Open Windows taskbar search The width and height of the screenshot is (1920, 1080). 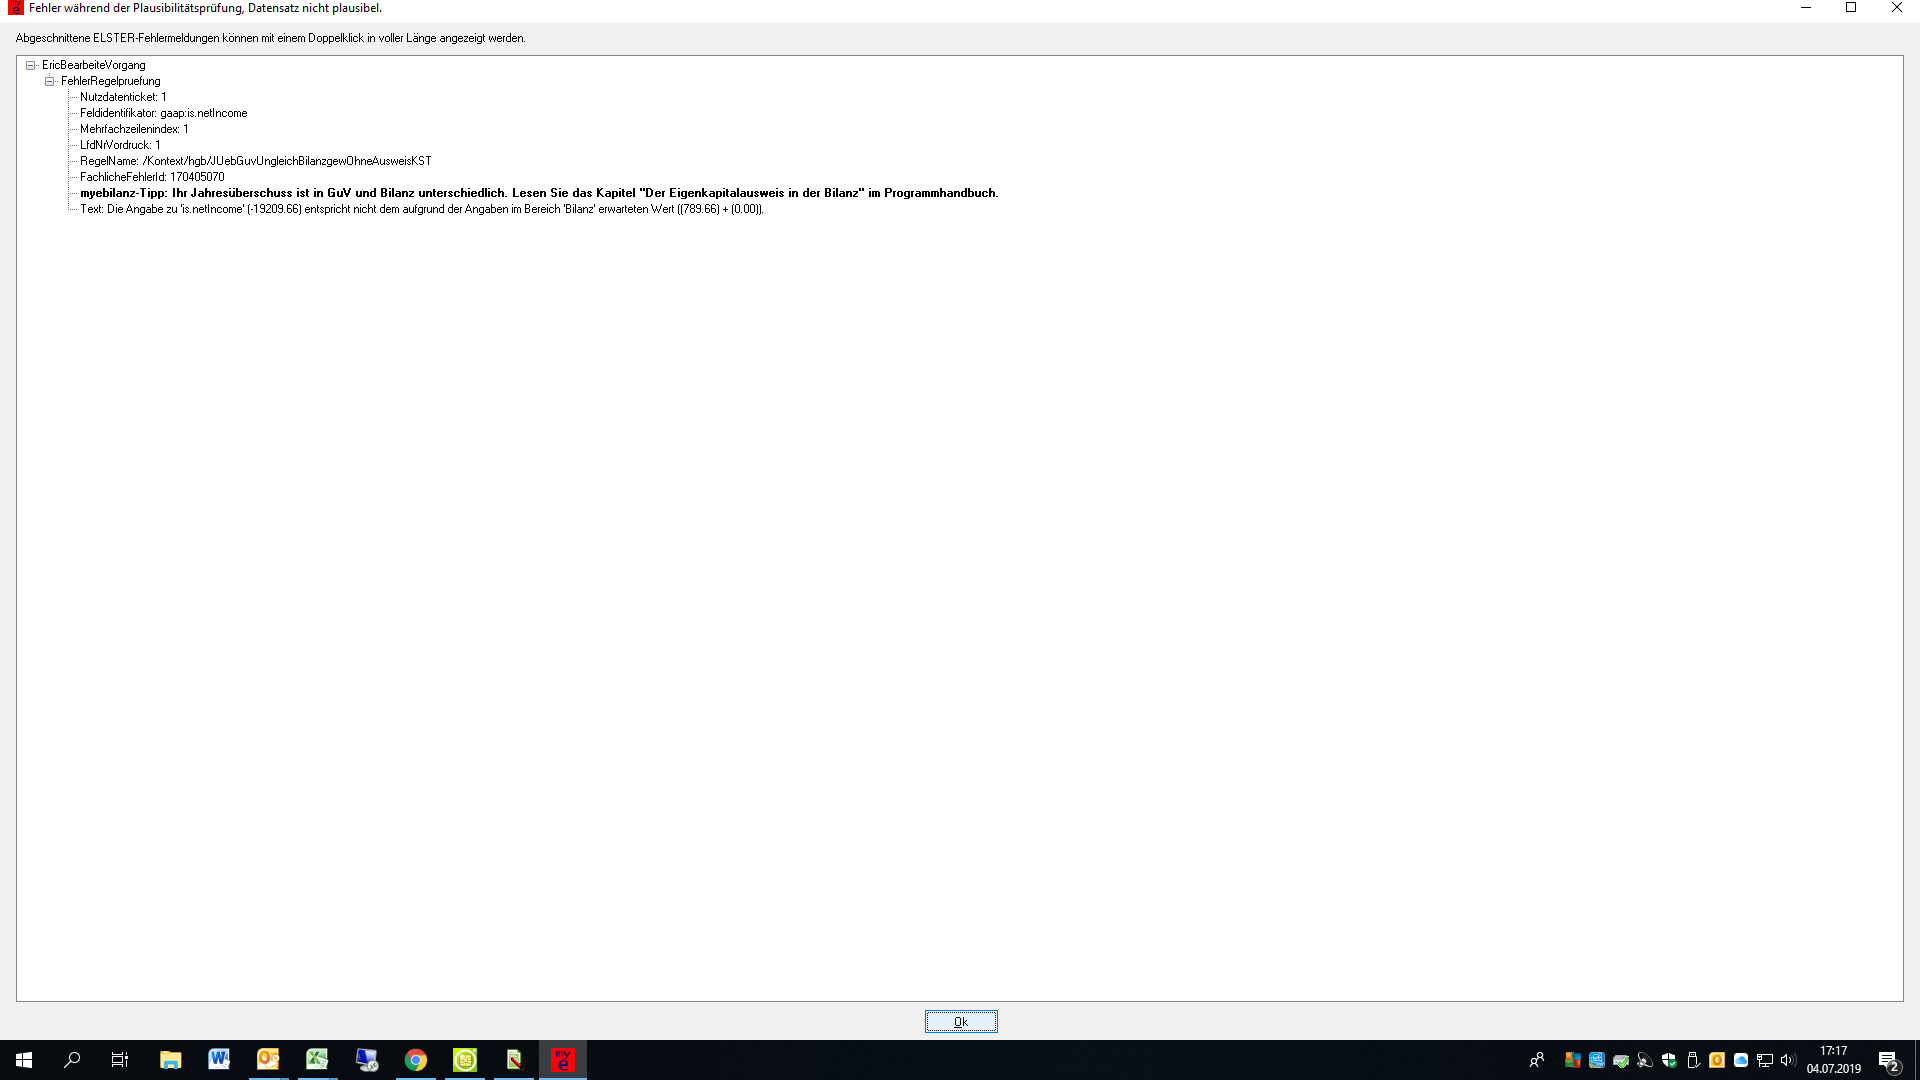(x=72, y=1060)
